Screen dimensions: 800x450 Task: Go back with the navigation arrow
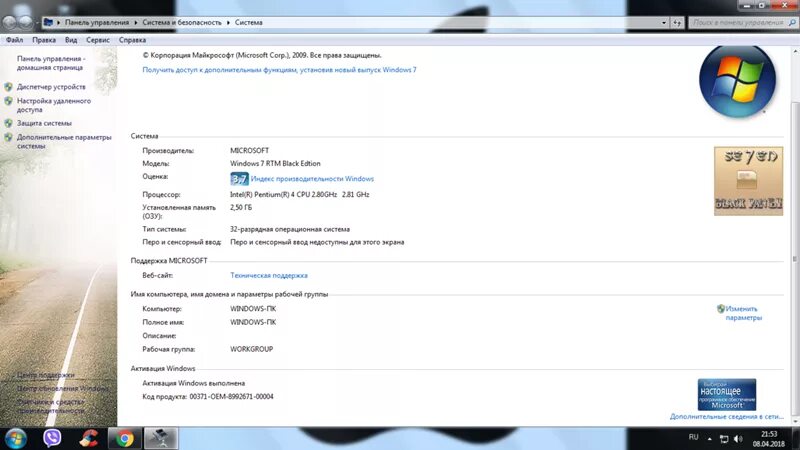click(x=10, y=22)
